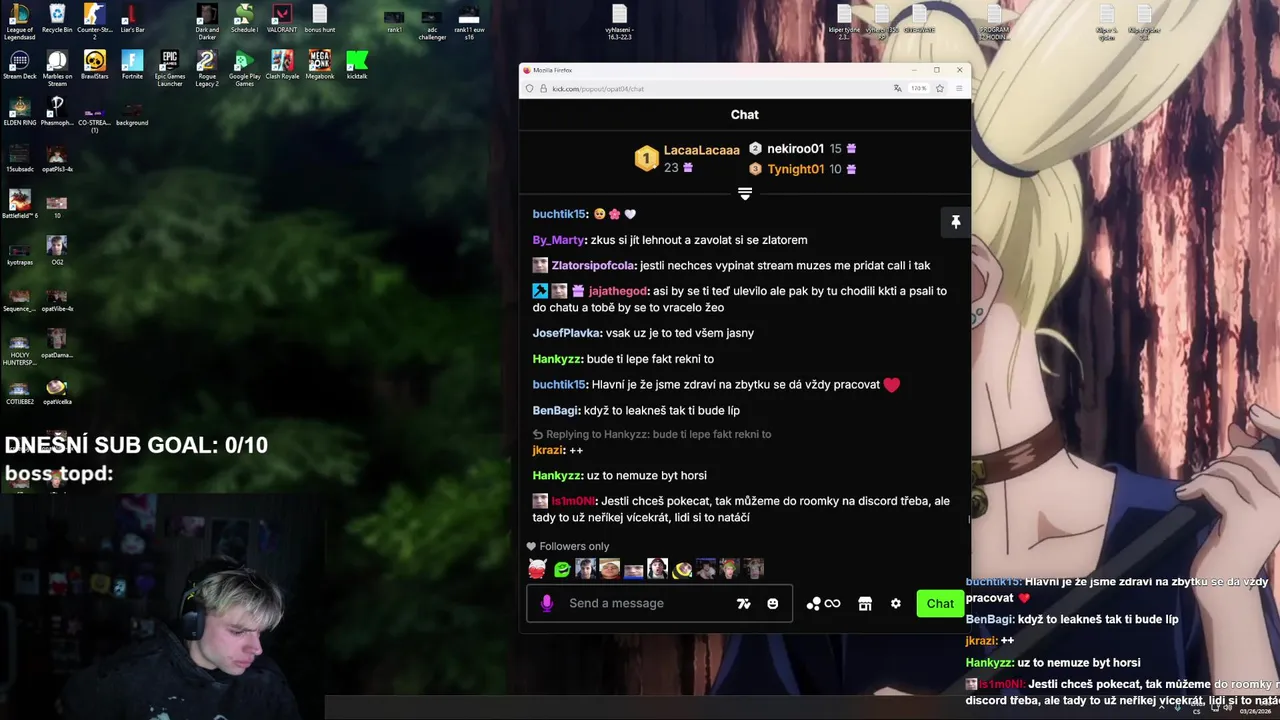Insert the first red emote from quick emotes
This screenshot has width=1280, height=720.
point(537,569)
